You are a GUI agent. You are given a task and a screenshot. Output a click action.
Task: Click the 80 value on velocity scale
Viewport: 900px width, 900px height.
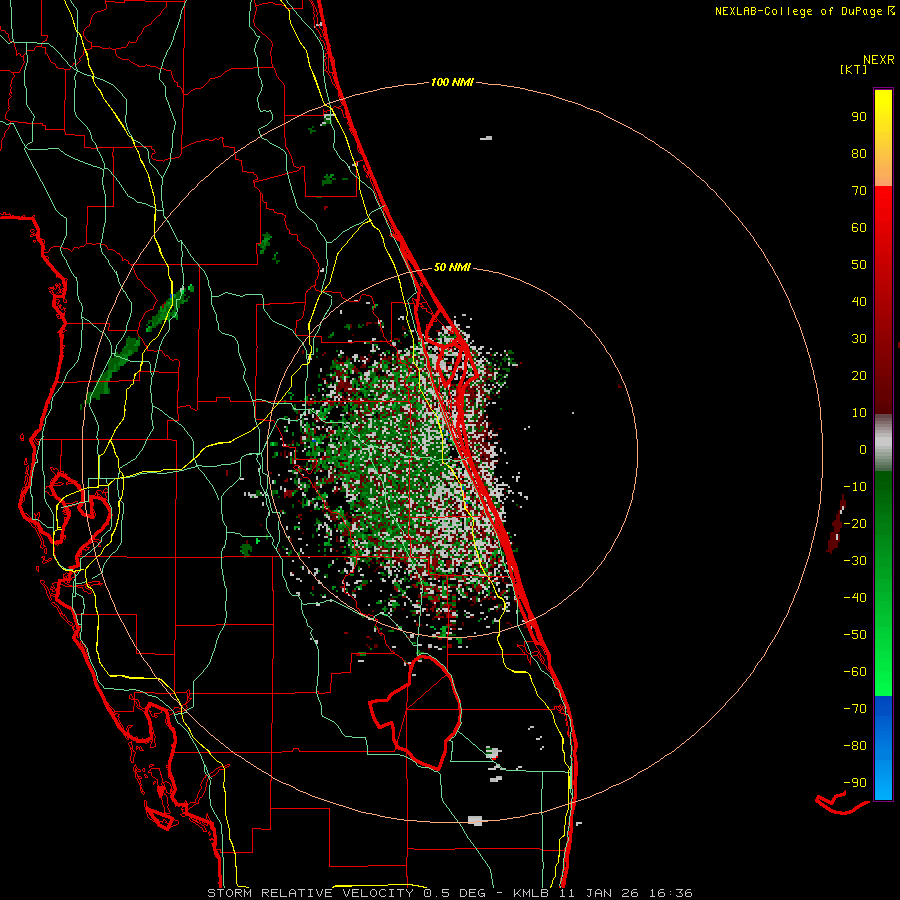point(859,154)
